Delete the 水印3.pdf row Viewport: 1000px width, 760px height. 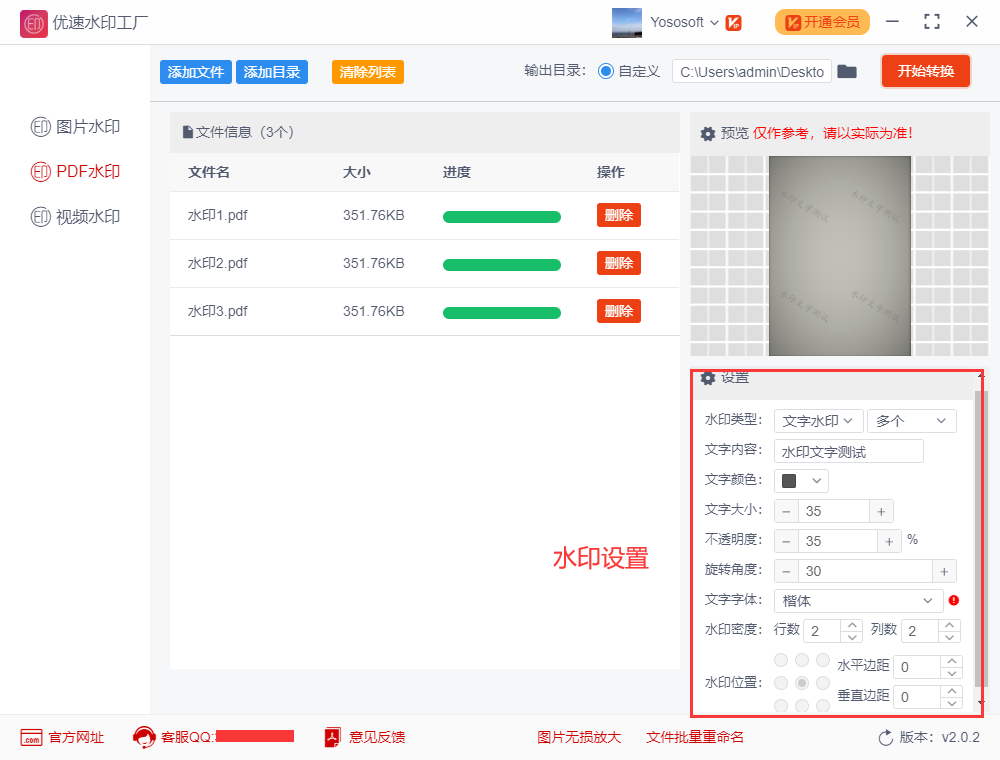tap(619, 311)
